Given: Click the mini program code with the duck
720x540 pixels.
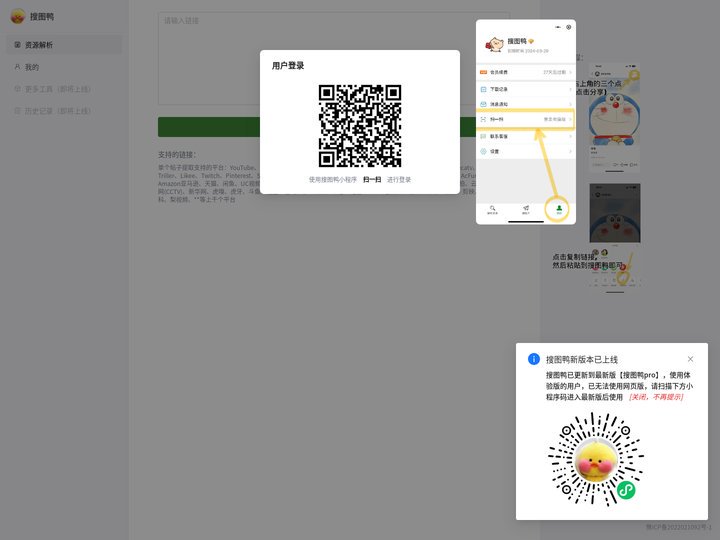Looking at the screenshot, I should pyautogui.click(x=596, y=460).
